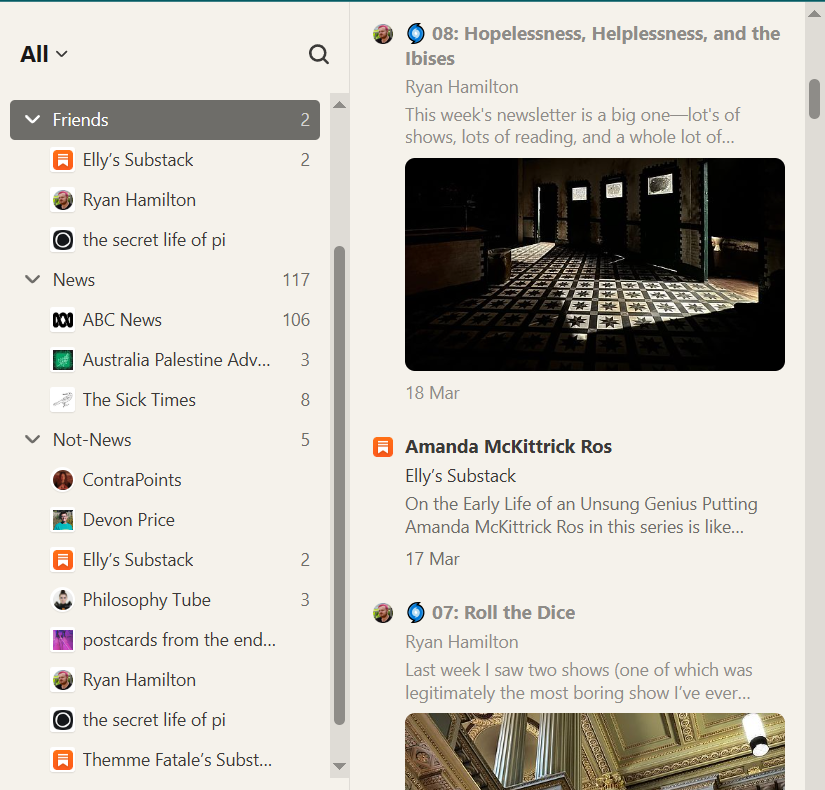The image size is (825, 790).
Task: Click Australia Palestine Advocacy feed icon
Action: [x=63, y=360]
